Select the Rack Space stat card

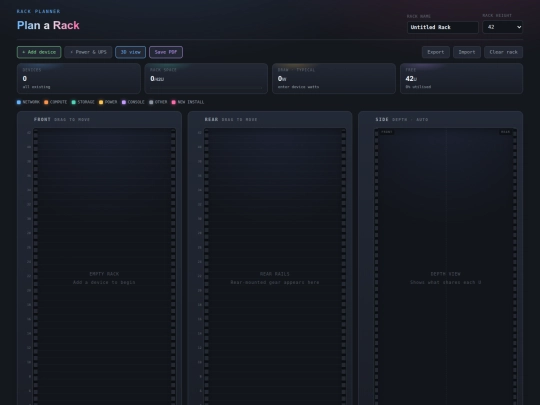[x=206, y=79]
